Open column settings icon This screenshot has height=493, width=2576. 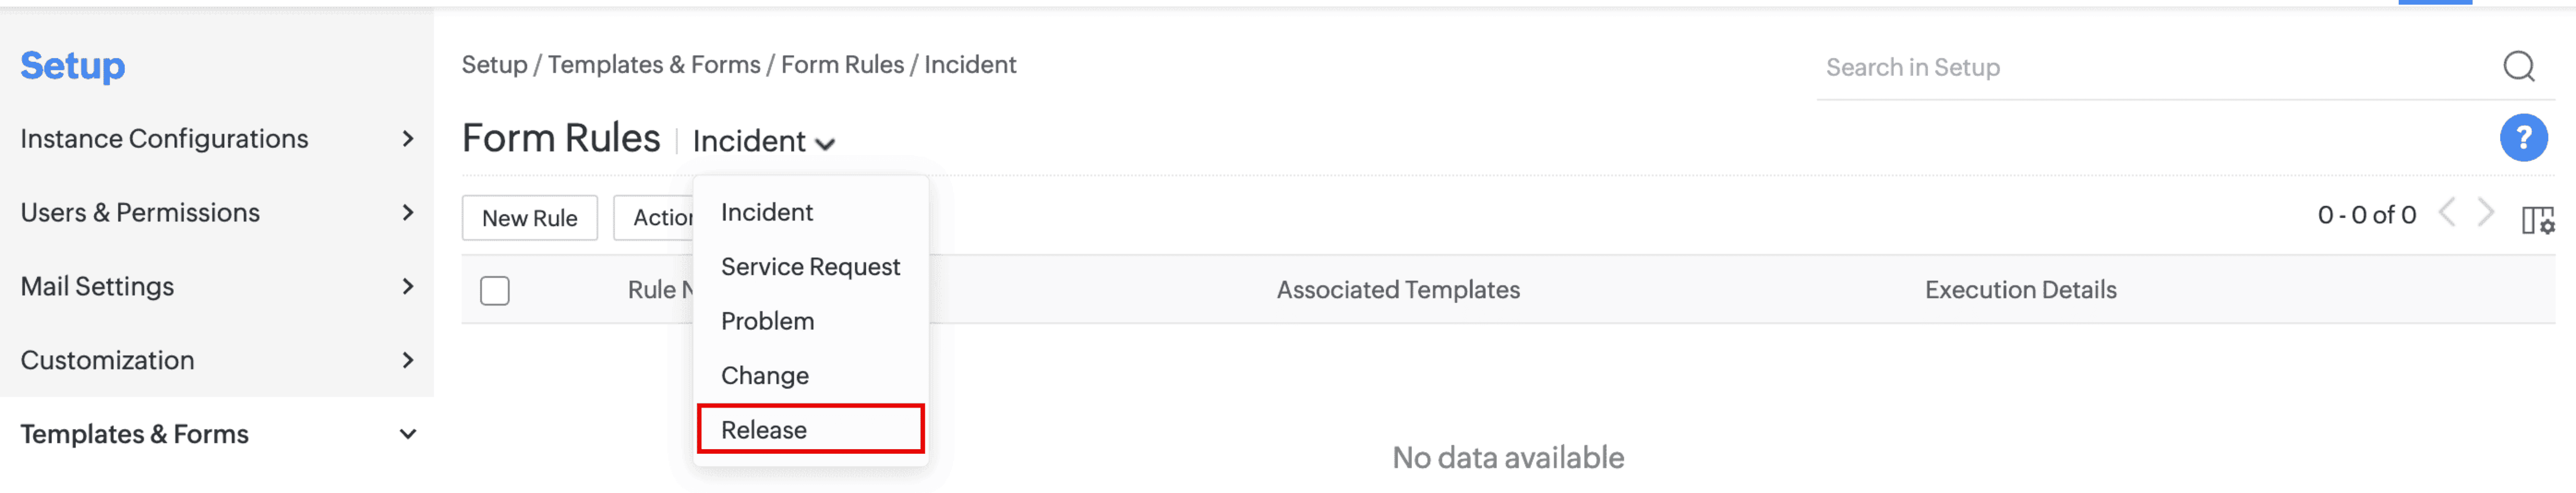coord(2537,219)
